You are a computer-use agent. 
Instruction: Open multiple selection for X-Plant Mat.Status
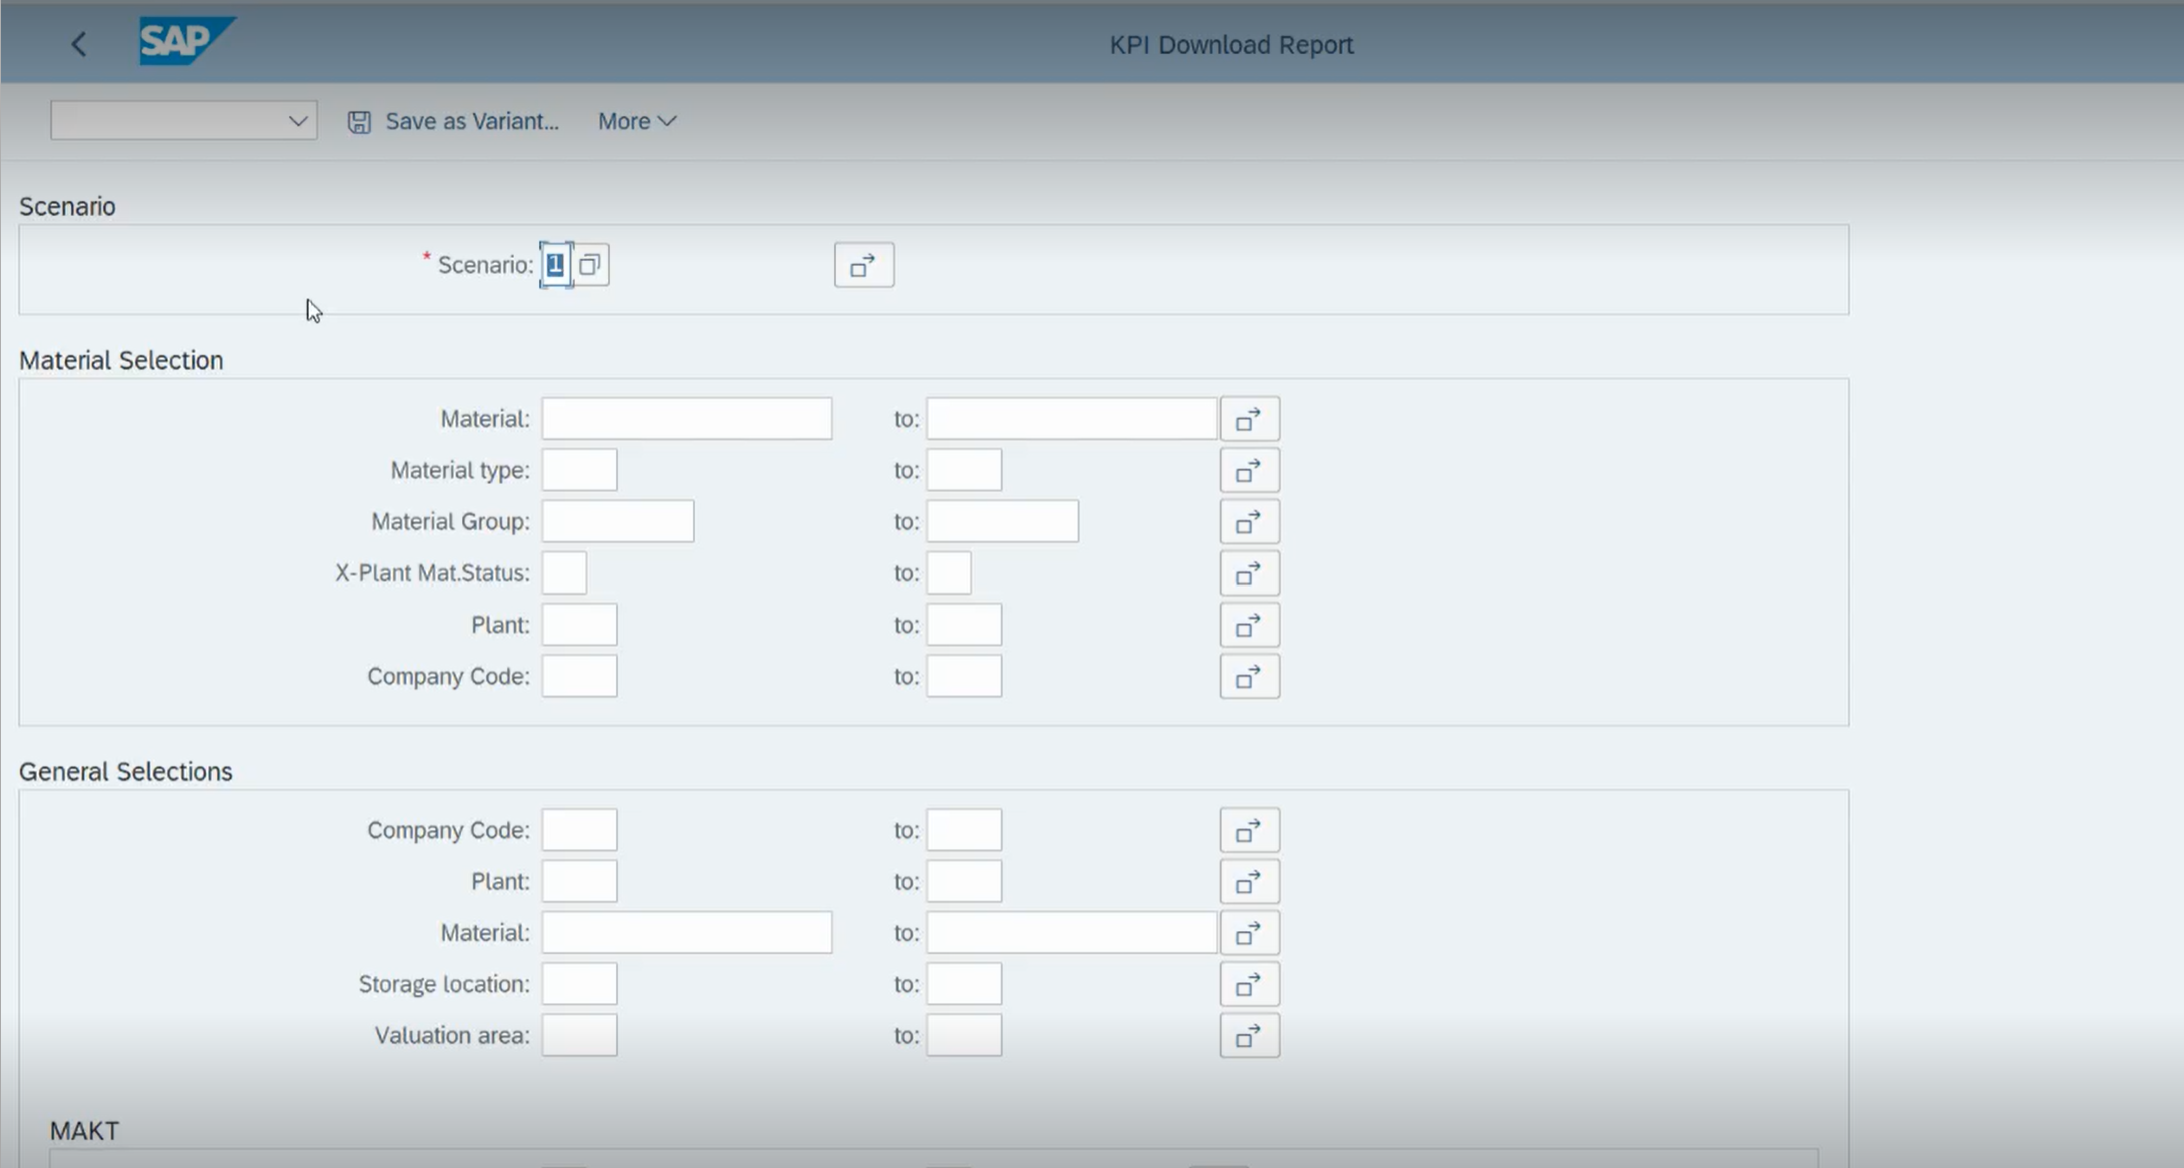(1249, 573)
